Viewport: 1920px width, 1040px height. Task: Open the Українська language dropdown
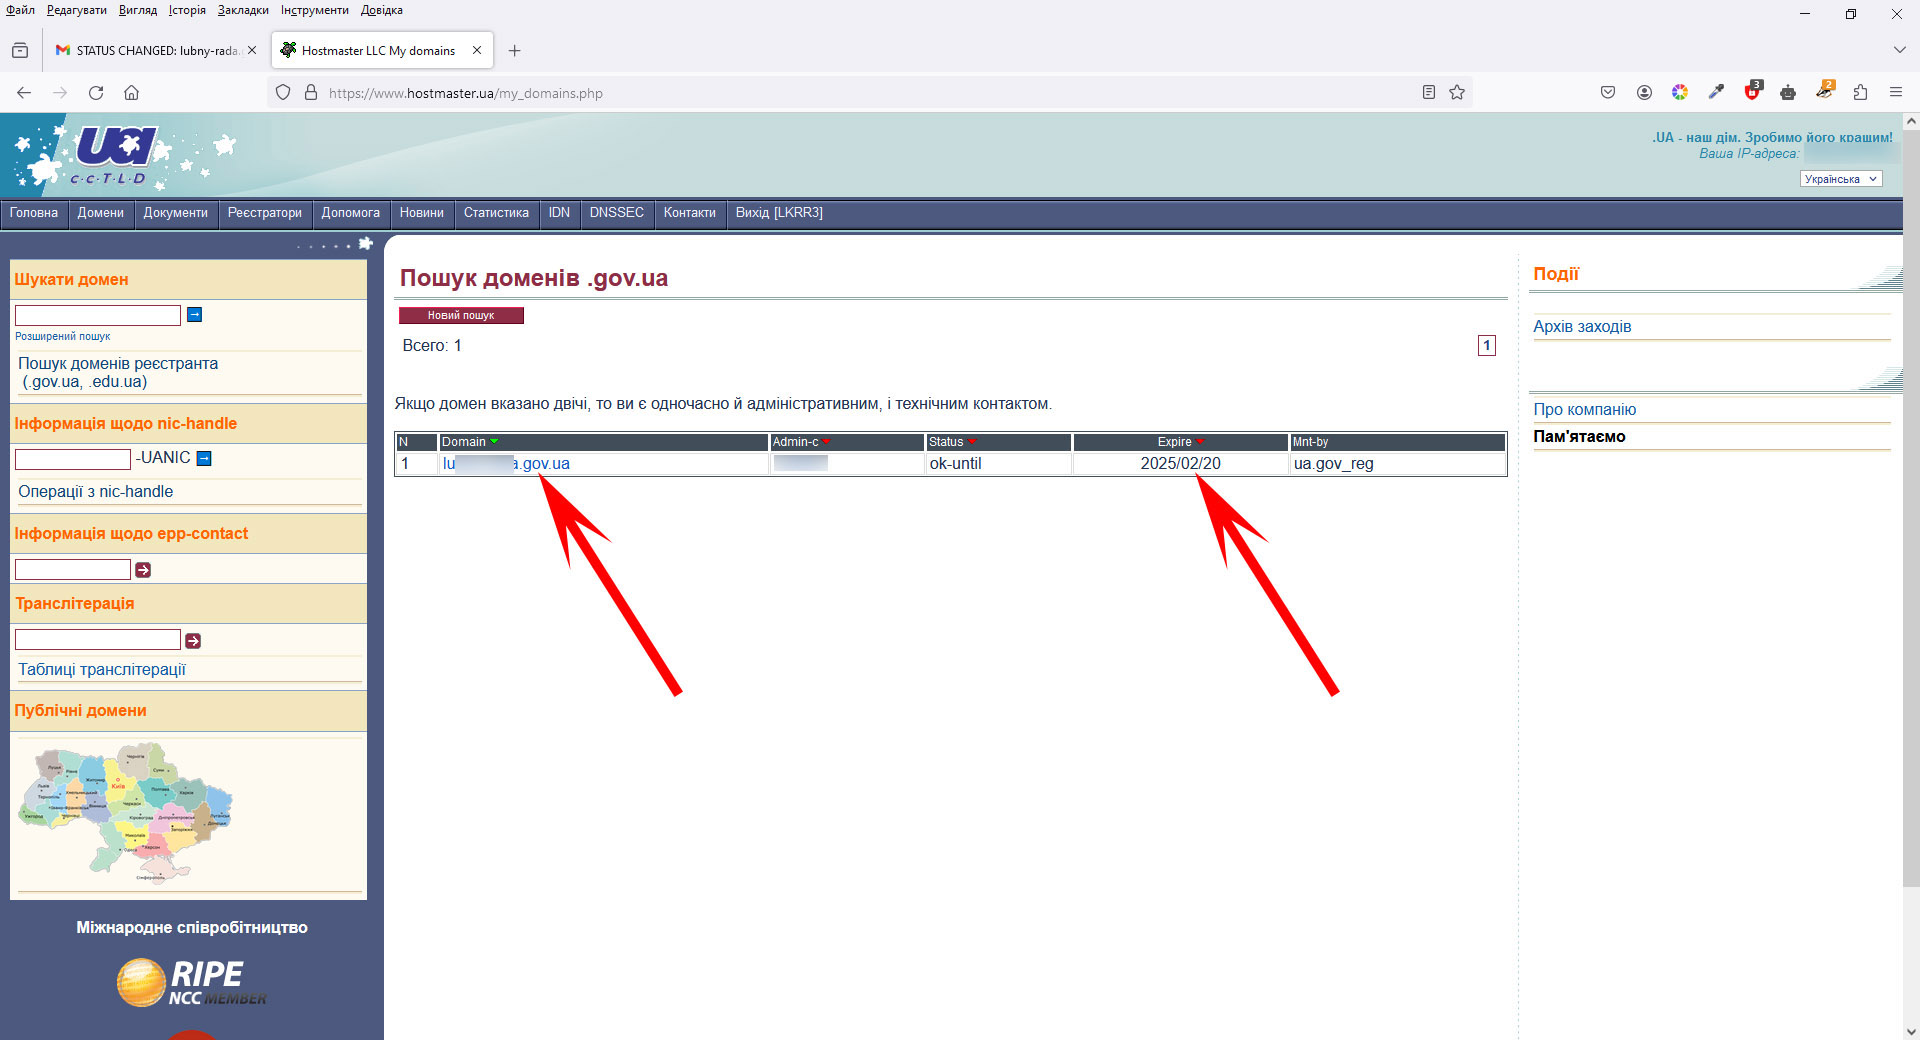tap(1841, 179)
